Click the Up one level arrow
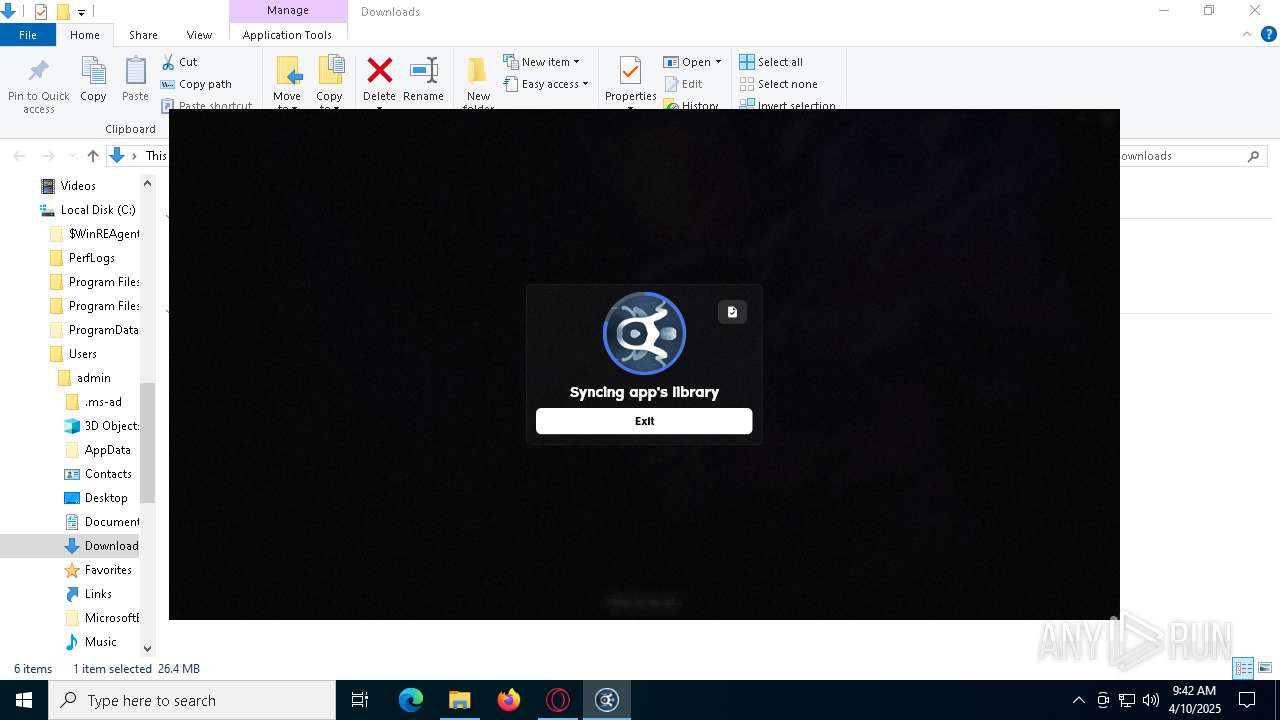 pyautogui.click(x=93, y=156)
